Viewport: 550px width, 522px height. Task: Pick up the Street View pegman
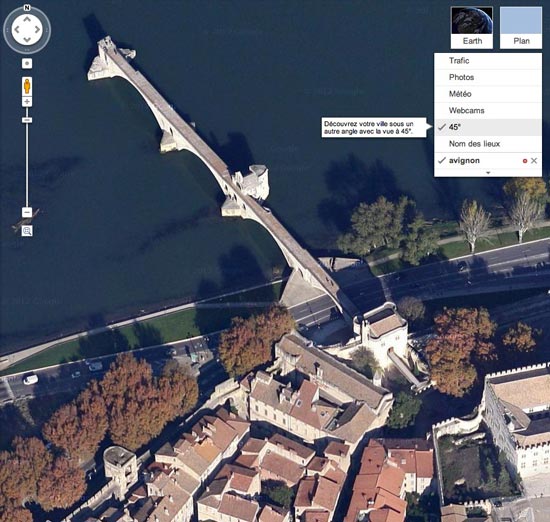pyautogui.click(x=27, y=86)
